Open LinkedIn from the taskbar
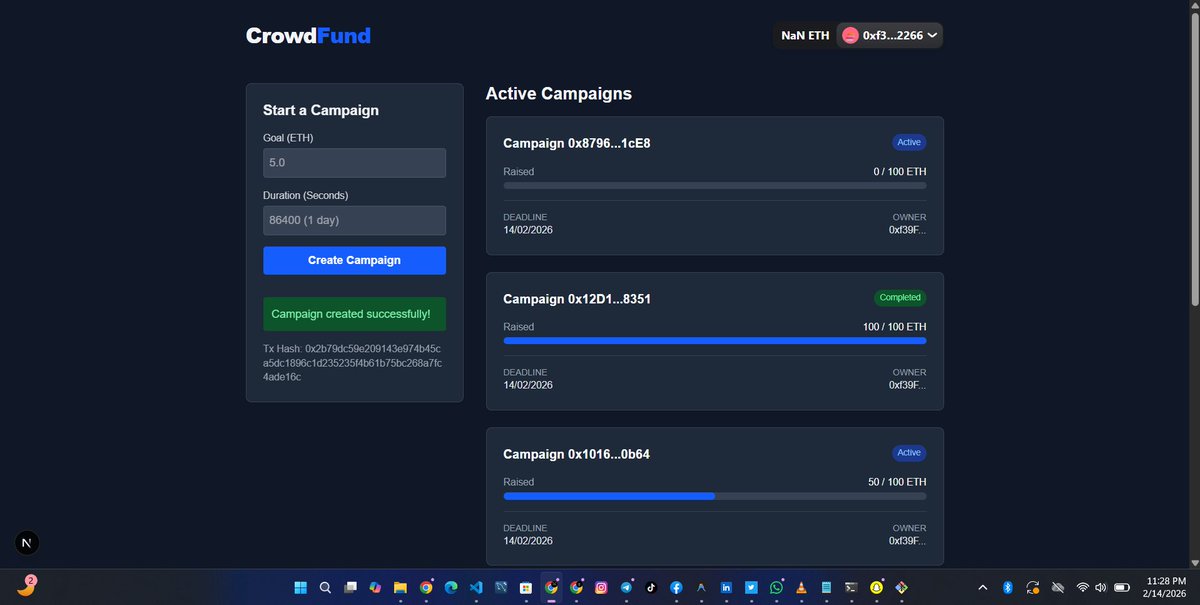 tap(726, 588)
